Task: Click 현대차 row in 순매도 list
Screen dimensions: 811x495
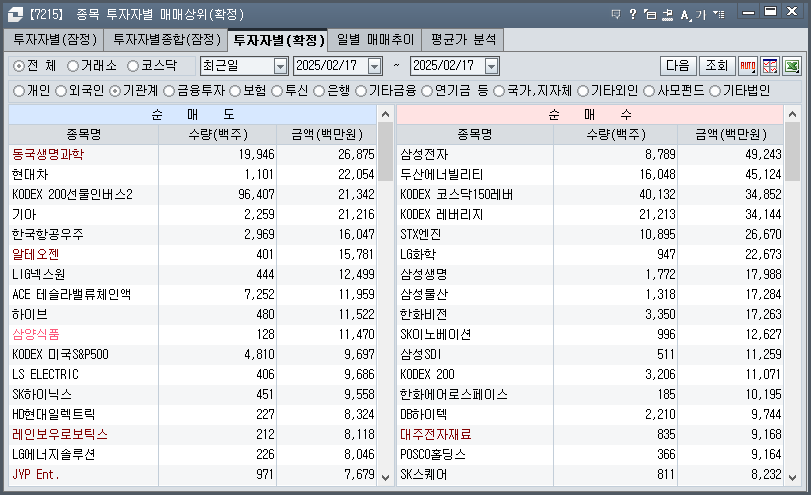Action: (193, 174)
